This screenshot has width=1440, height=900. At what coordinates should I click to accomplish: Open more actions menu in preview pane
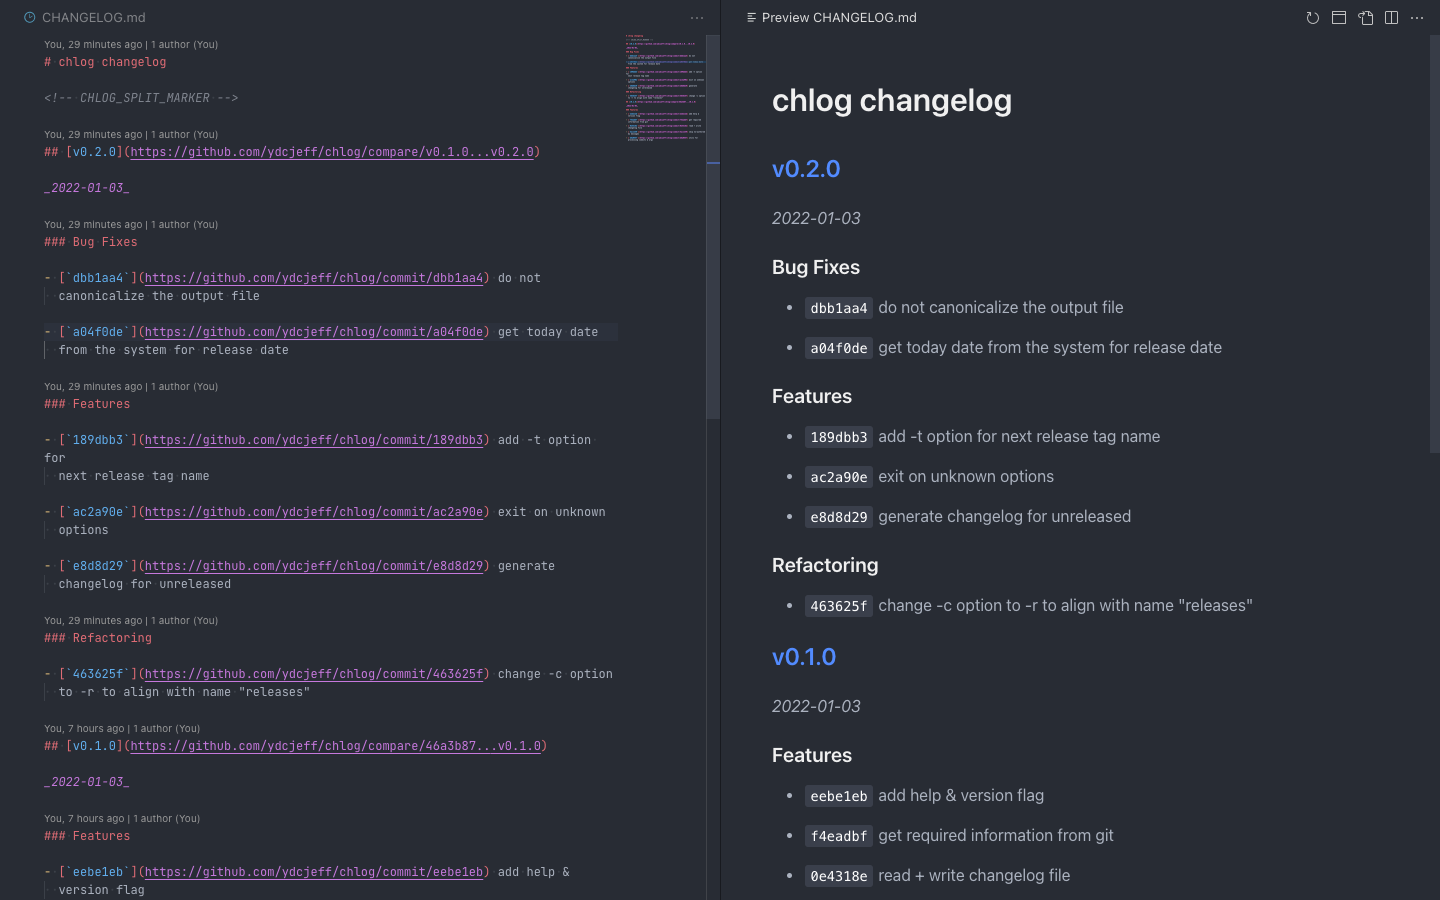[1417, 18]
